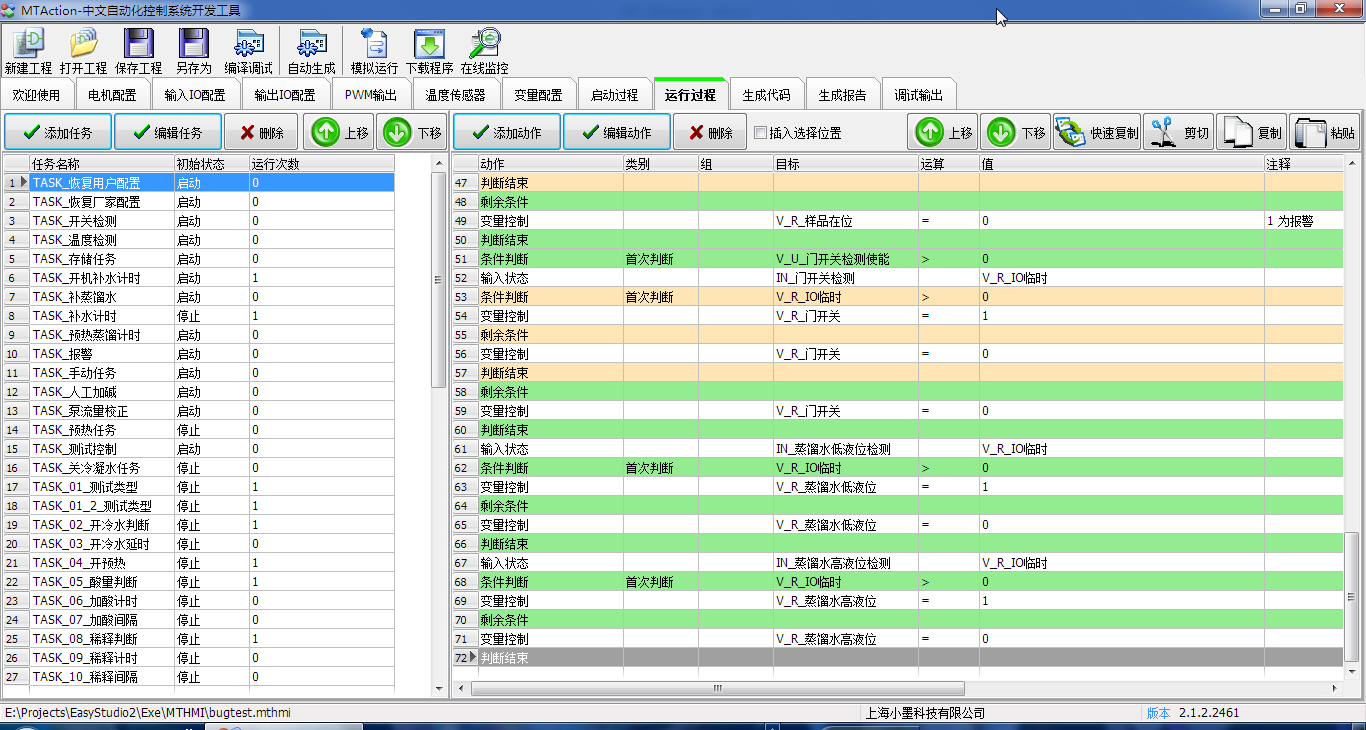Image resolution: width=1366 pixels, height=730 pixels.
Task: Switch to the 电机配置 tab
Action: pyautogui.click(x=112, y=95)
